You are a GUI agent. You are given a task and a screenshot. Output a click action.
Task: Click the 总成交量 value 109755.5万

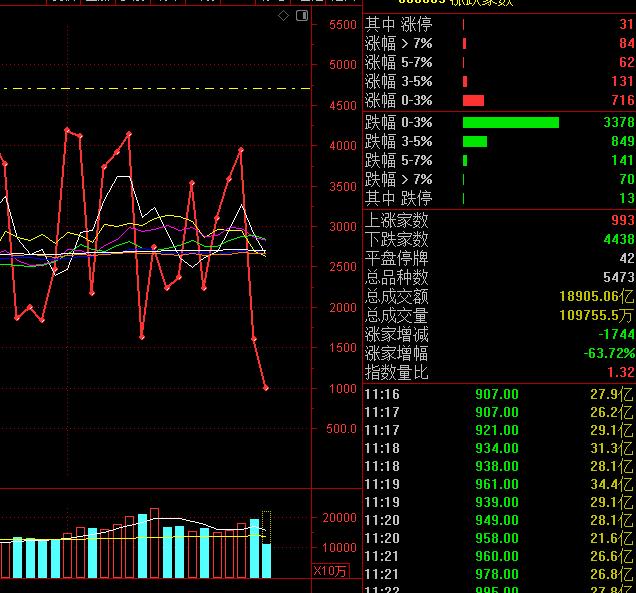point(596,315)
